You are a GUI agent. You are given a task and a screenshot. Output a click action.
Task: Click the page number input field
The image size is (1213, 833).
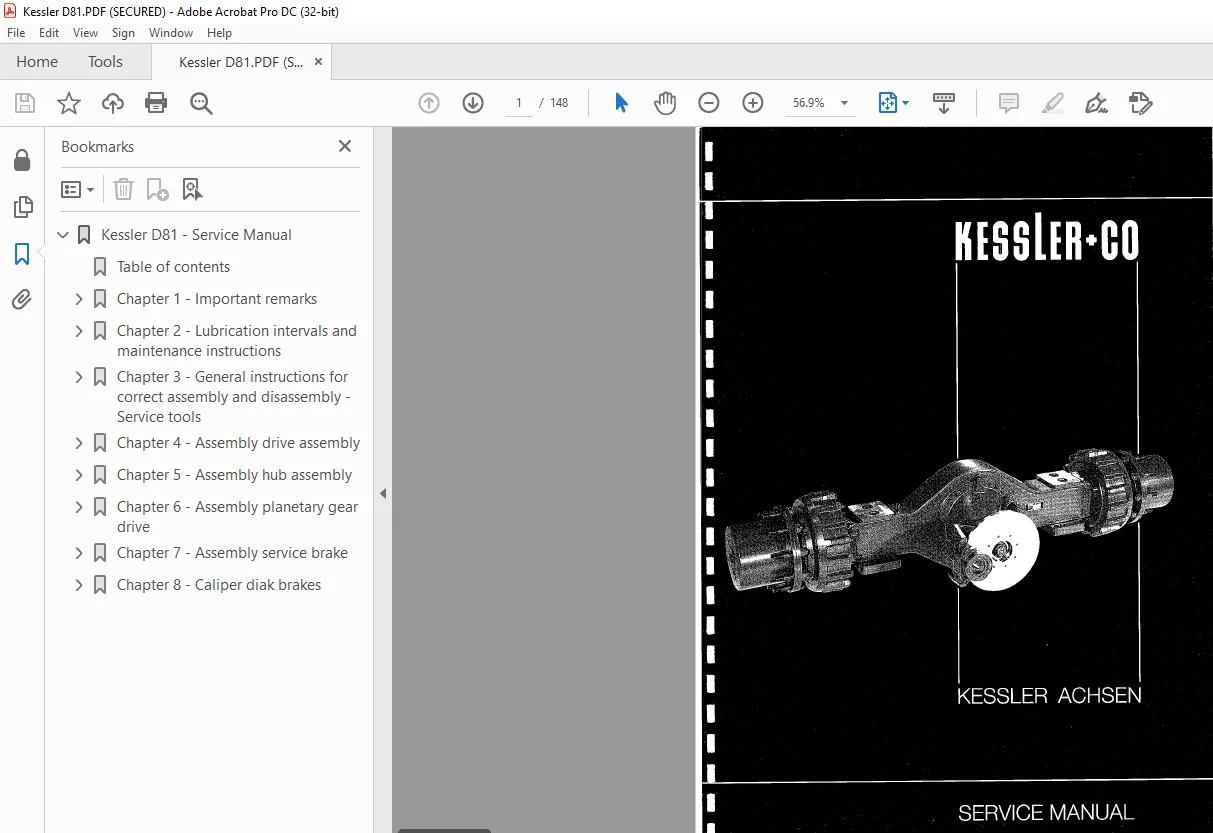coord(518,103)
